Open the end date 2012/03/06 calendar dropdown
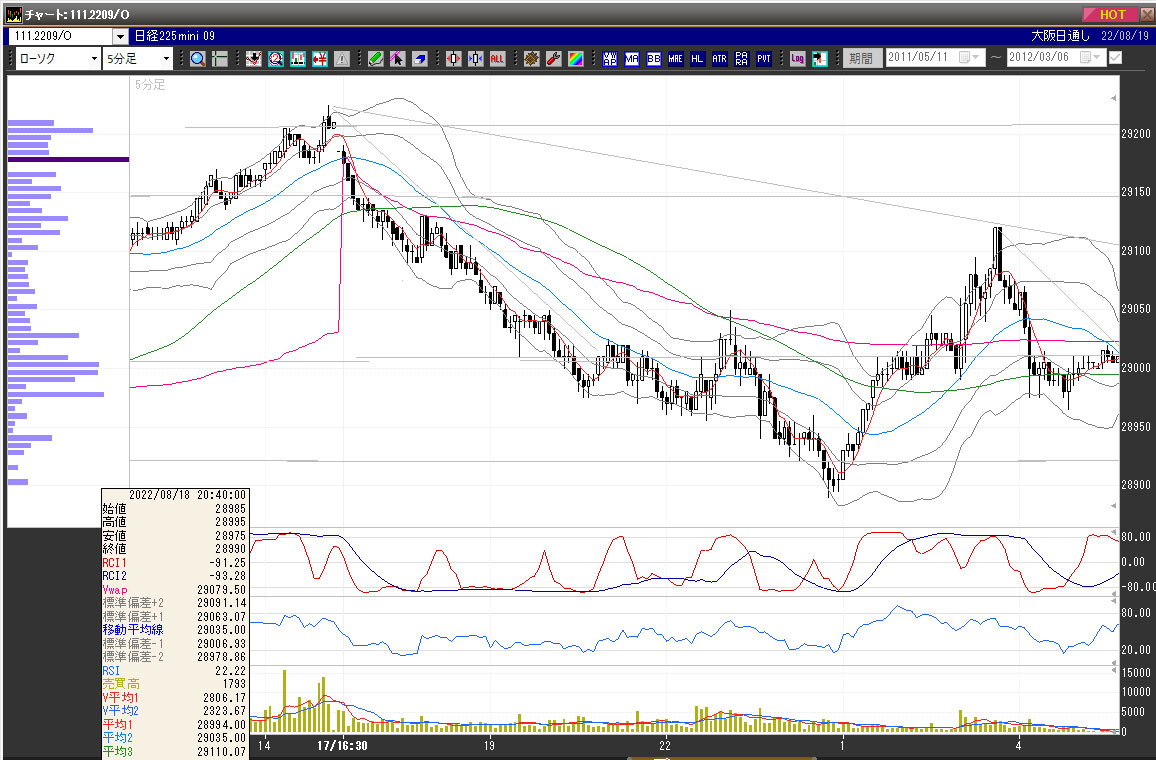1156x760 pixels. point(1091,57)
